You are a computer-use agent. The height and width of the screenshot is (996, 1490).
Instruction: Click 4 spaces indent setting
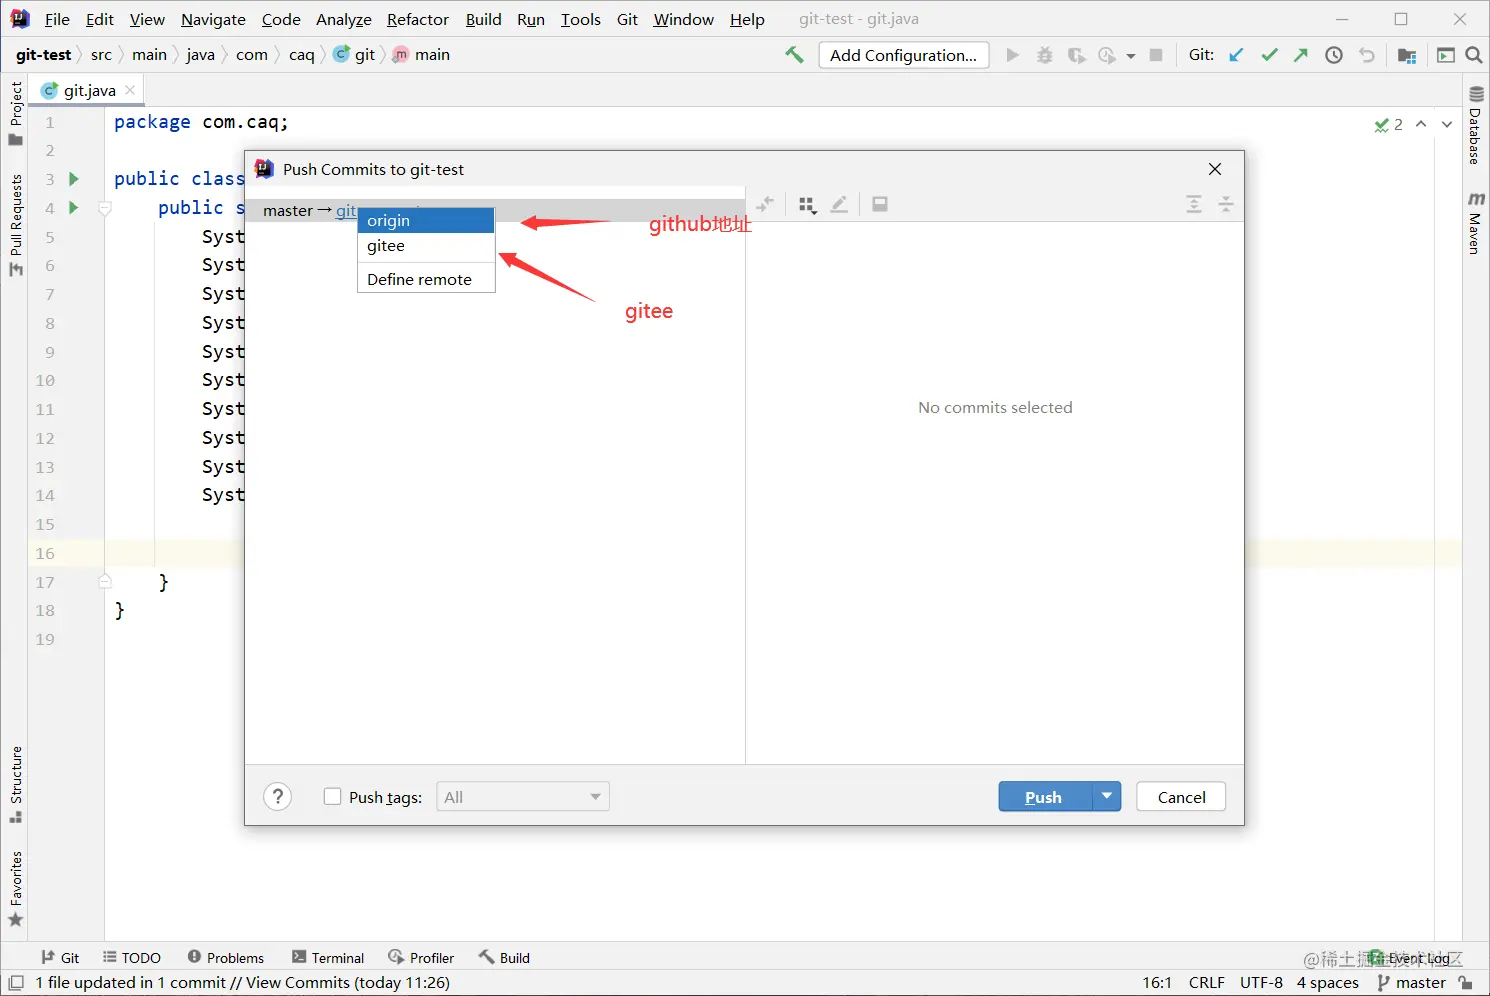click(x=1327, y=983)
